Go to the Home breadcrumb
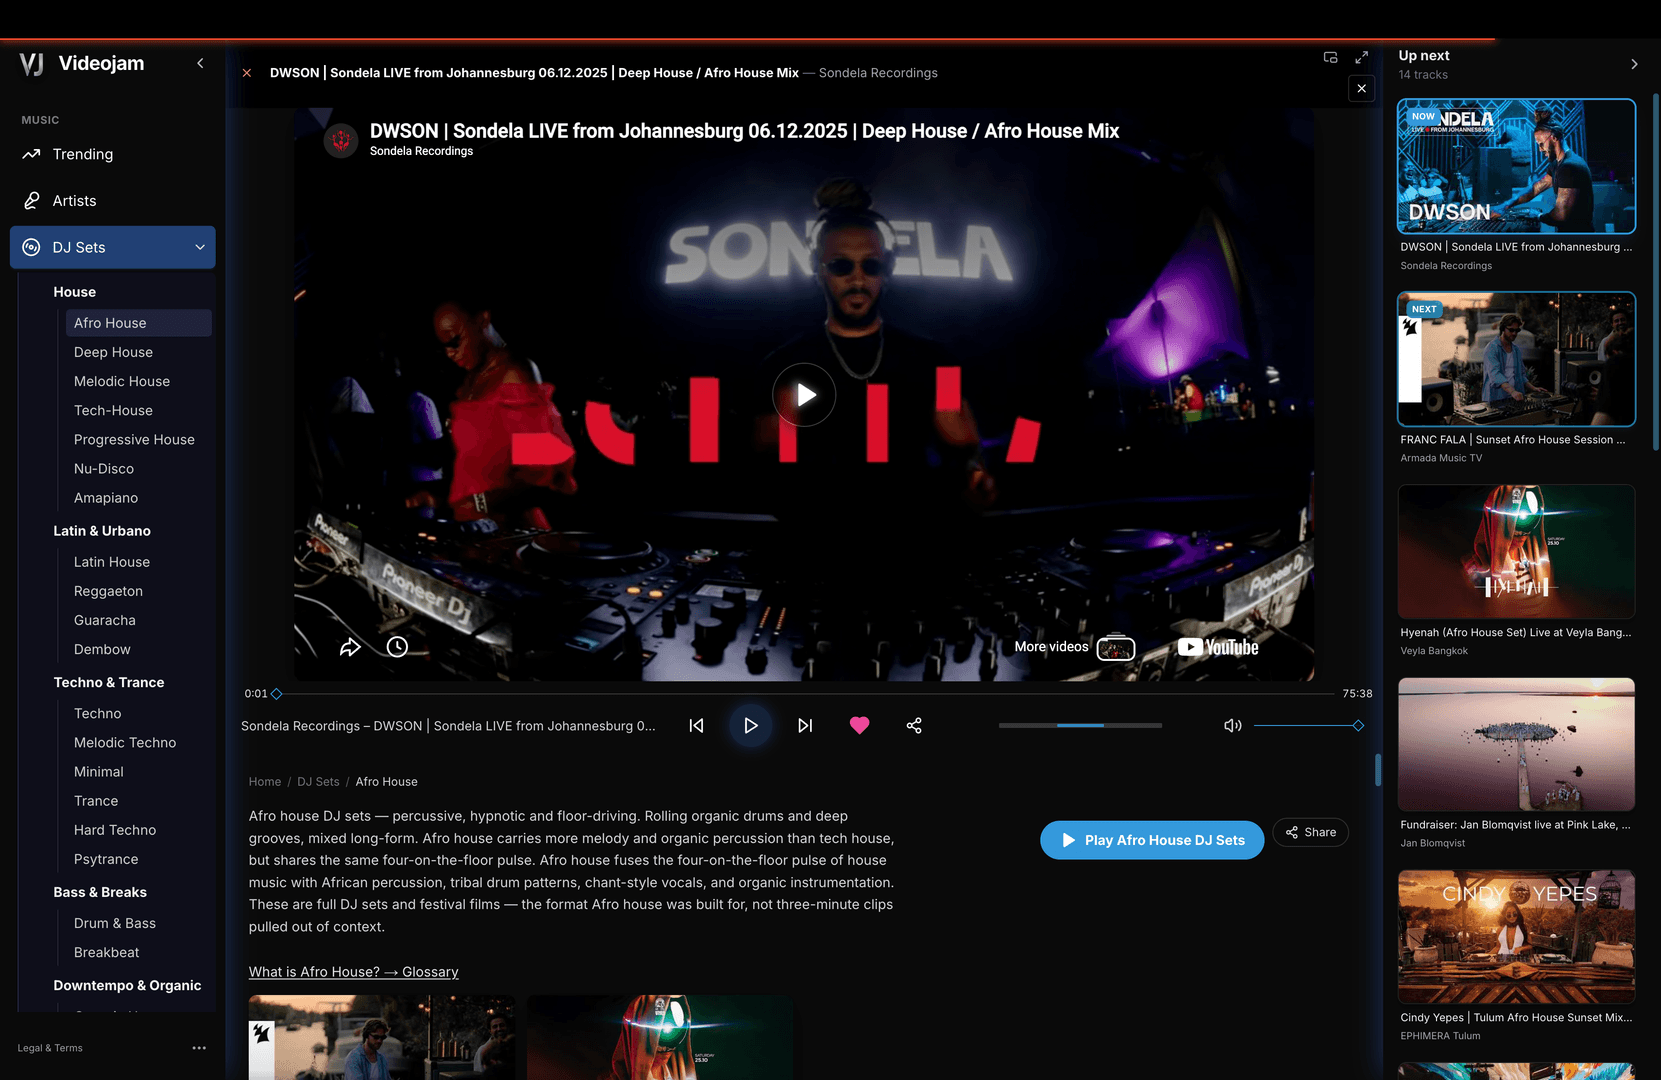The width and height of the screenshot is (1661, 1080). coord(265,782)
